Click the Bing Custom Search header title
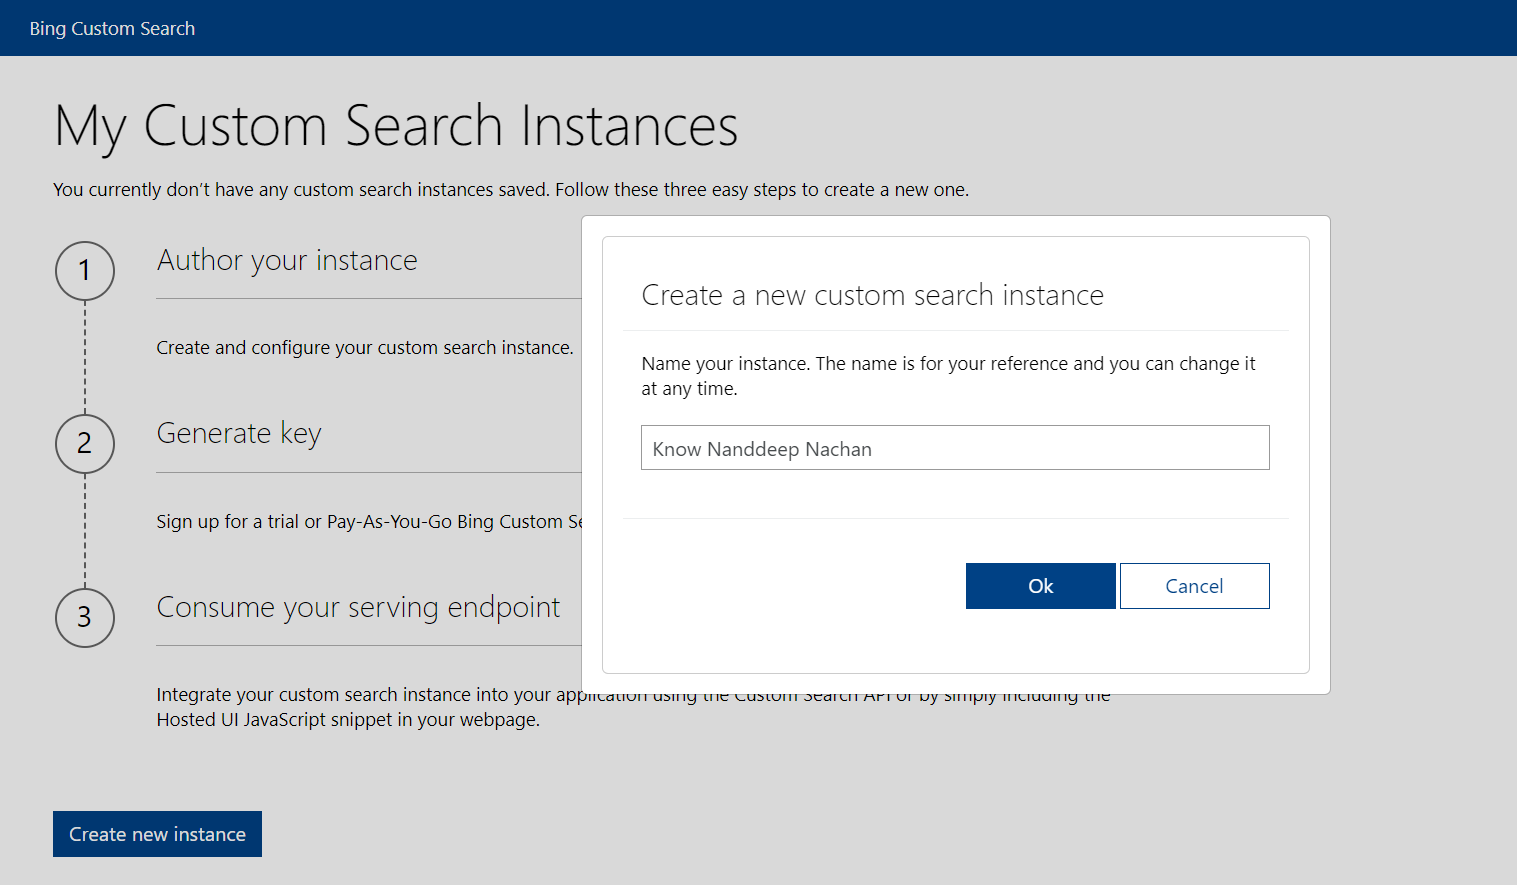The height and width of the screenshot is (885, 1517). [112, 29]
